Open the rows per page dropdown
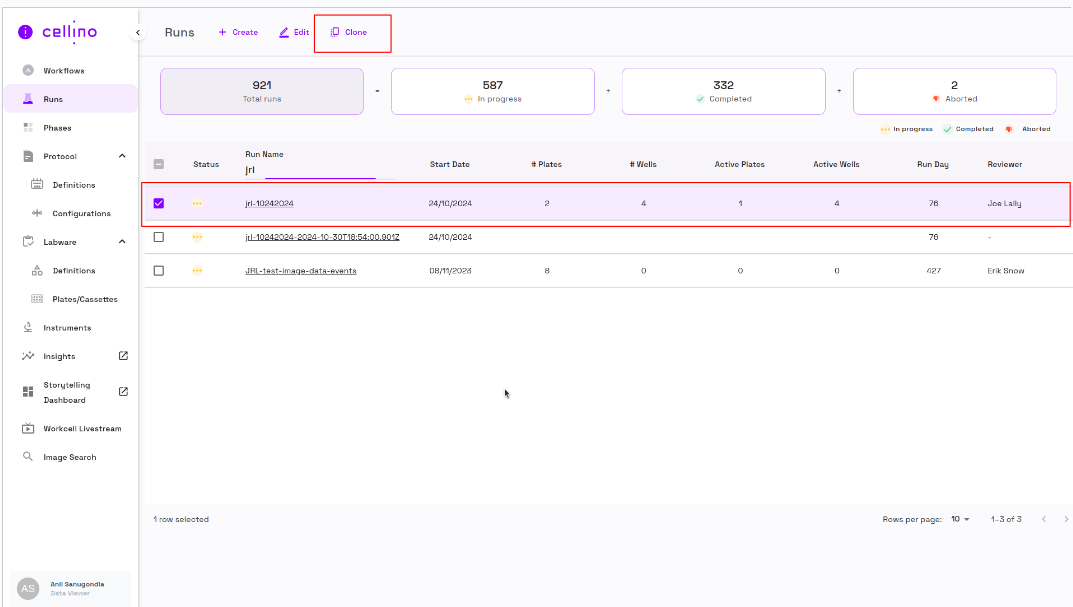The image size is (1073, 607). [x=960, y=519]
